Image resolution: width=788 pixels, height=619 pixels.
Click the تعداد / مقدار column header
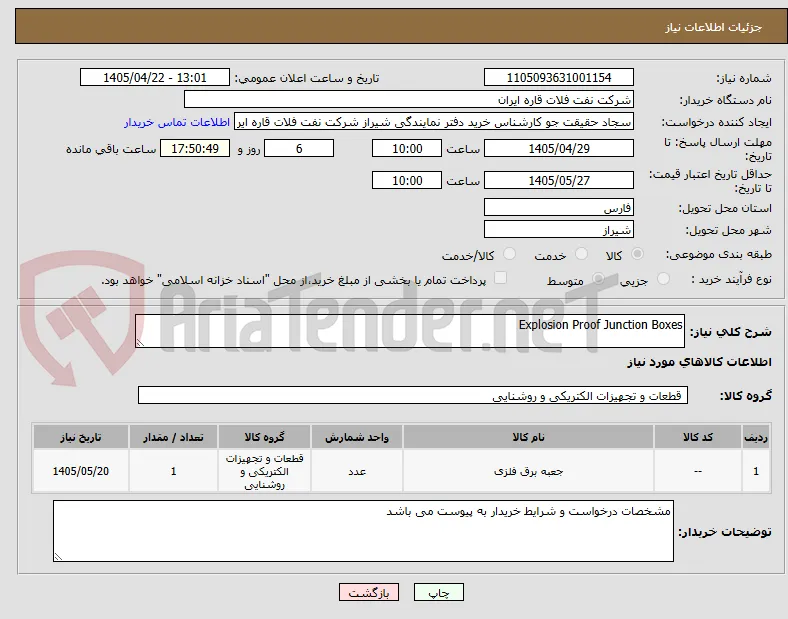click(173, 437)
